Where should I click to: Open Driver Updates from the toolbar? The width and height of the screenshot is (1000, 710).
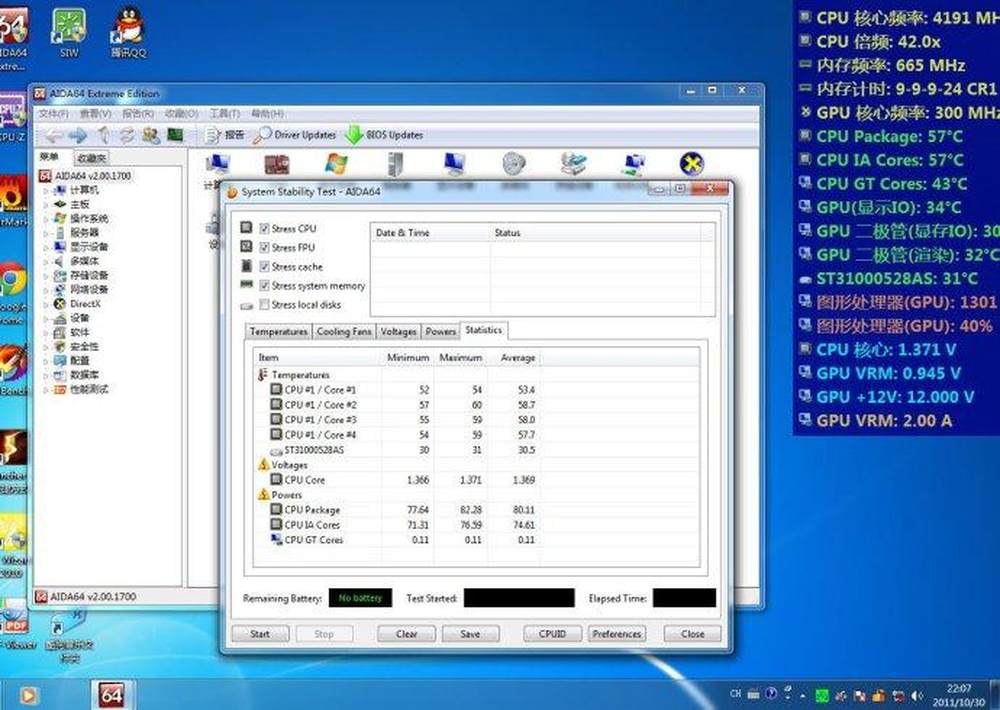pos(294,135)
